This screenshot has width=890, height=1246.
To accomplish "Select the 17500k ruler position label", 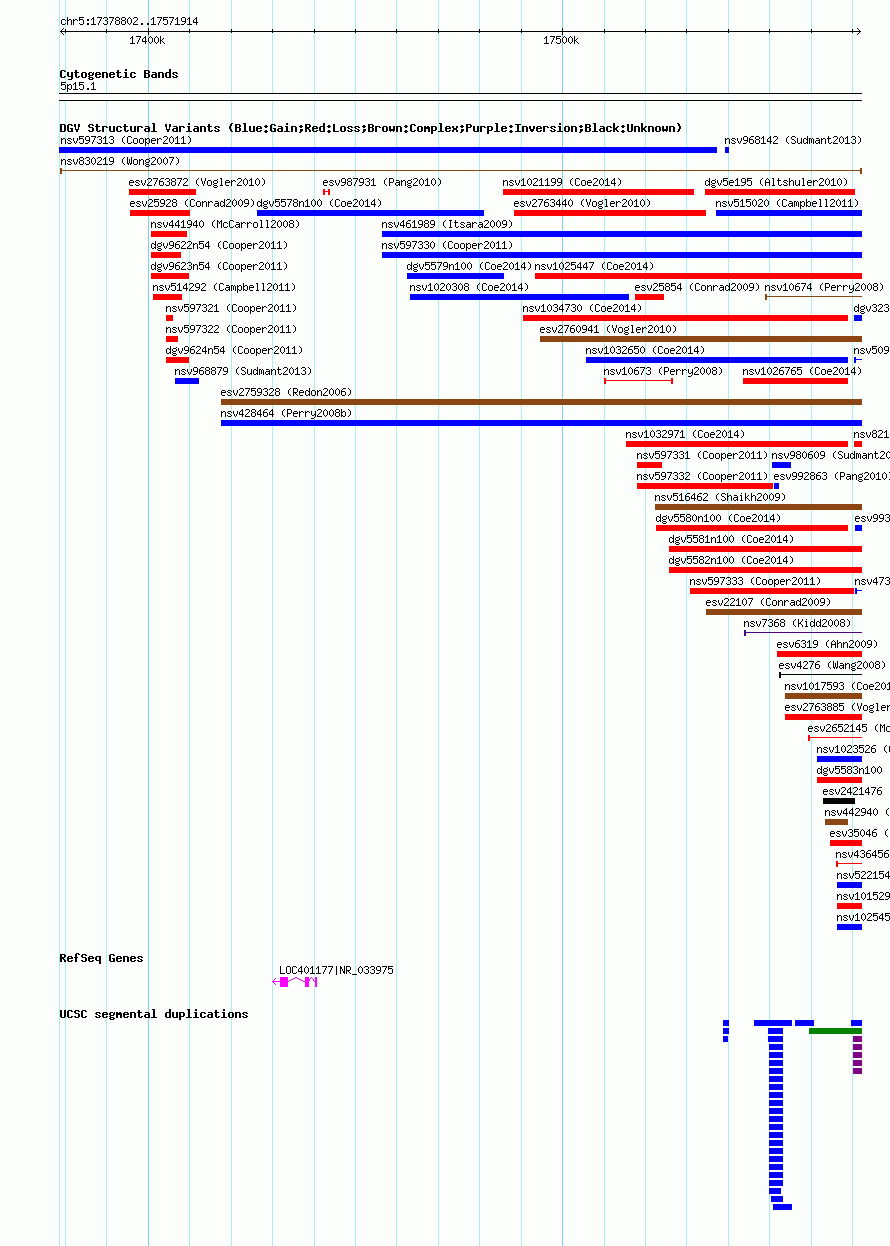I will [561, 40].
